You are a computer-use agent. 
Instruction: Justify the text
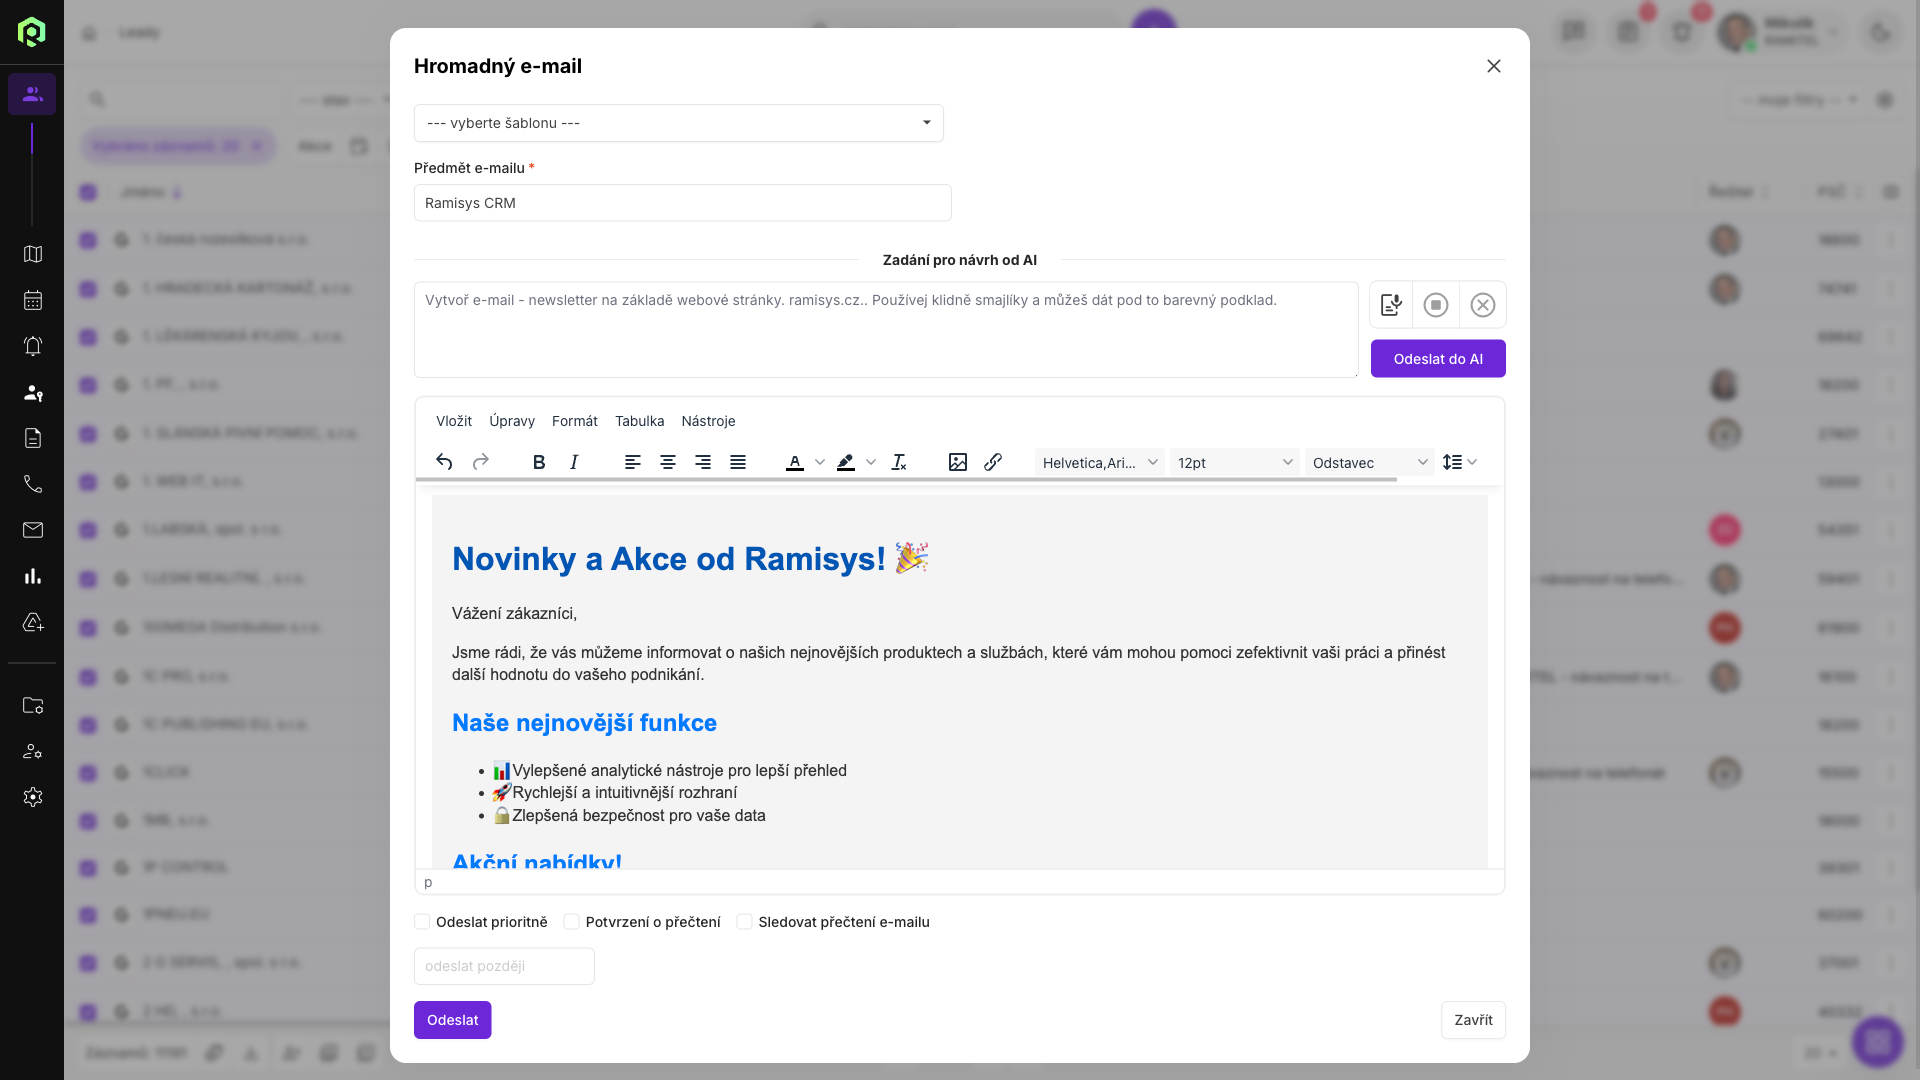point(738,462)
